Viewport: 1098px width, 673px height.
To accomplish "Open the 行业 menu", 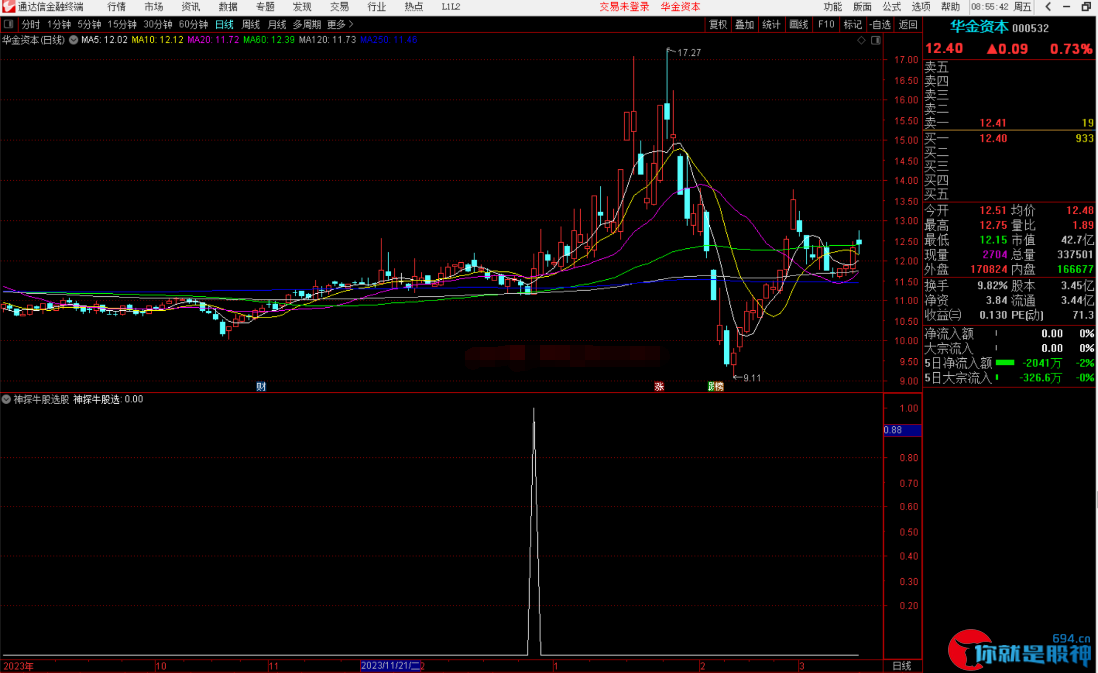I will coord(377,6).
